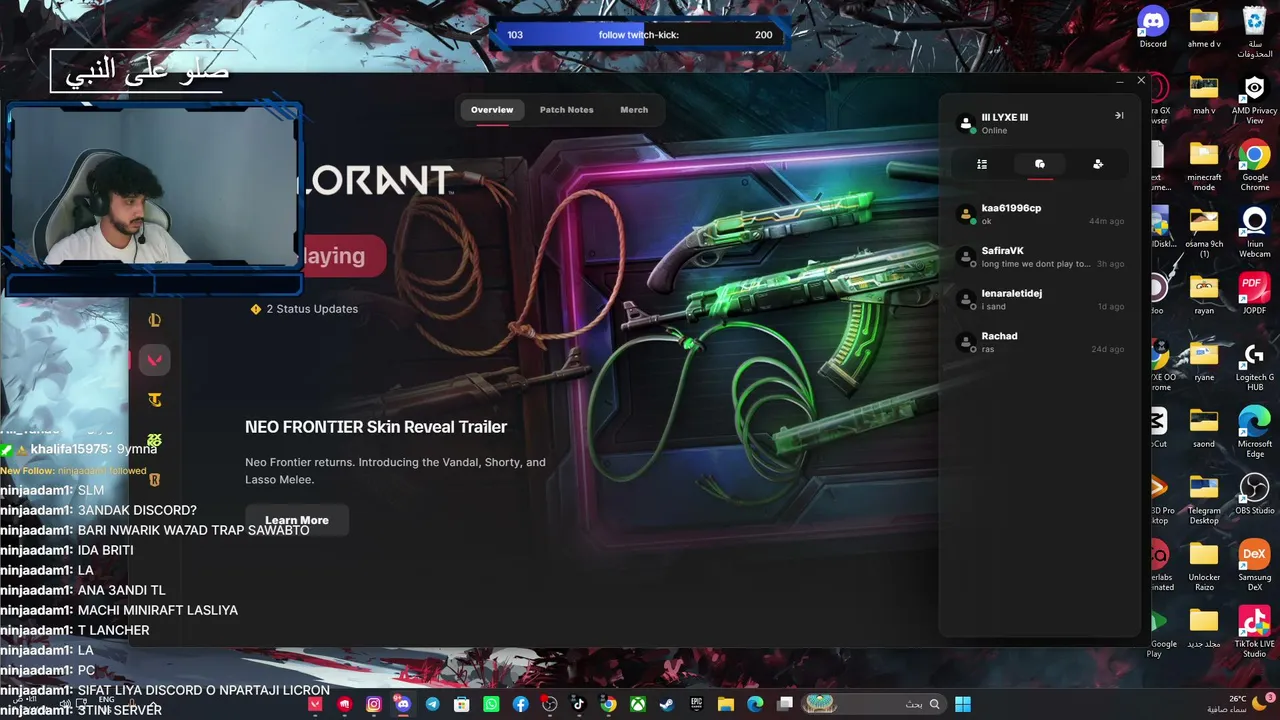Open the Unlocker Raizo folder
The width and height of the screenshot is (1280, 720).
[1204, 566]
